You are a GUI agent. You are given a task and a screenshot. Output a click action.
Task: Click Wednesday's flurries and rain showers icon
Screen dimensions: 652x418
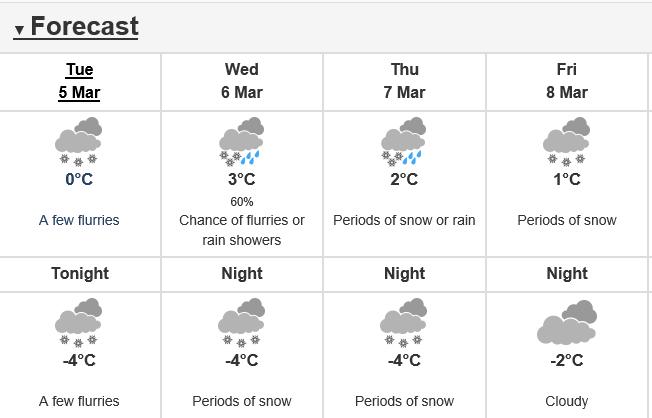pos(241,141)
